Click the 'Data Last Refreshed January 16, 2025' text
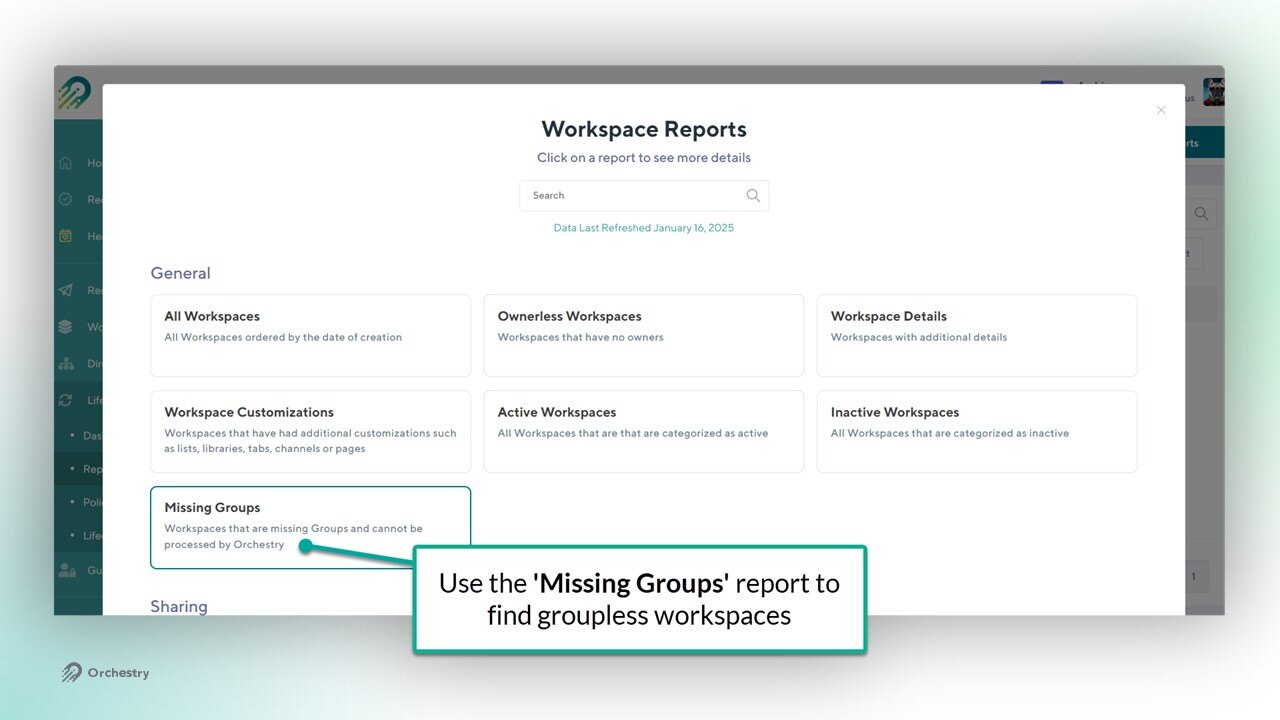The width and height of the screenshot is (1280, 720). (x=644, y=228)
